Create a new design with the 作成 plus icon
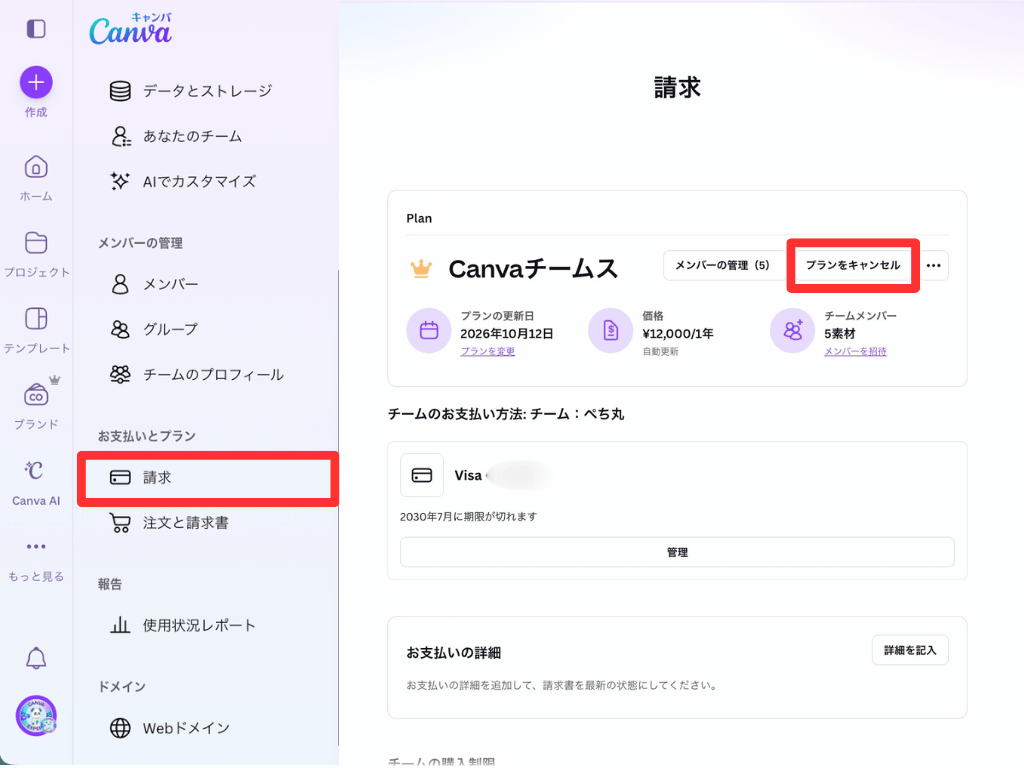 click(35, 80)
